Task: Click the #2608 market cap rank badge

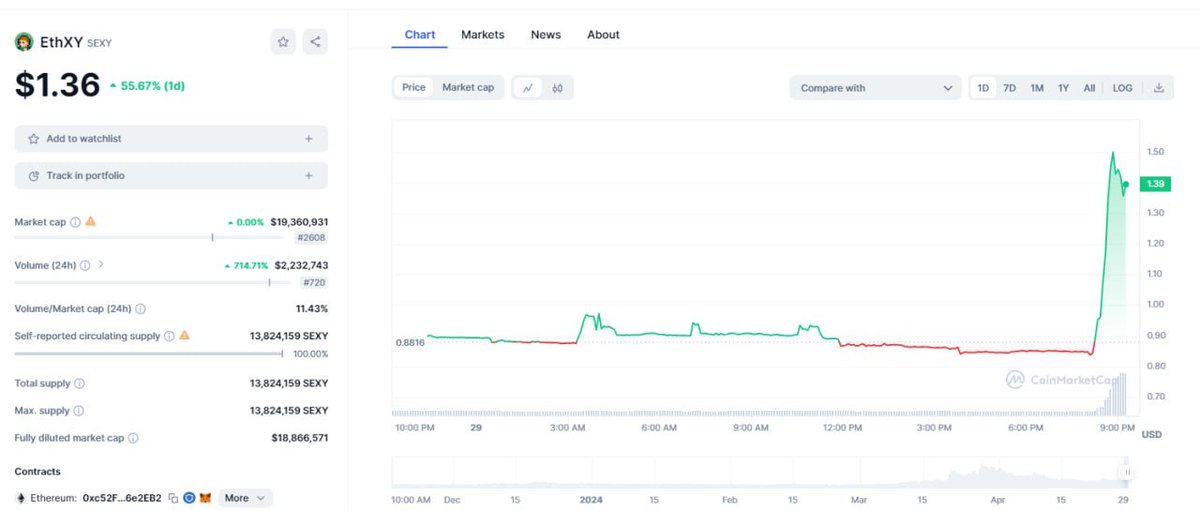Action: tap(311, 238)
